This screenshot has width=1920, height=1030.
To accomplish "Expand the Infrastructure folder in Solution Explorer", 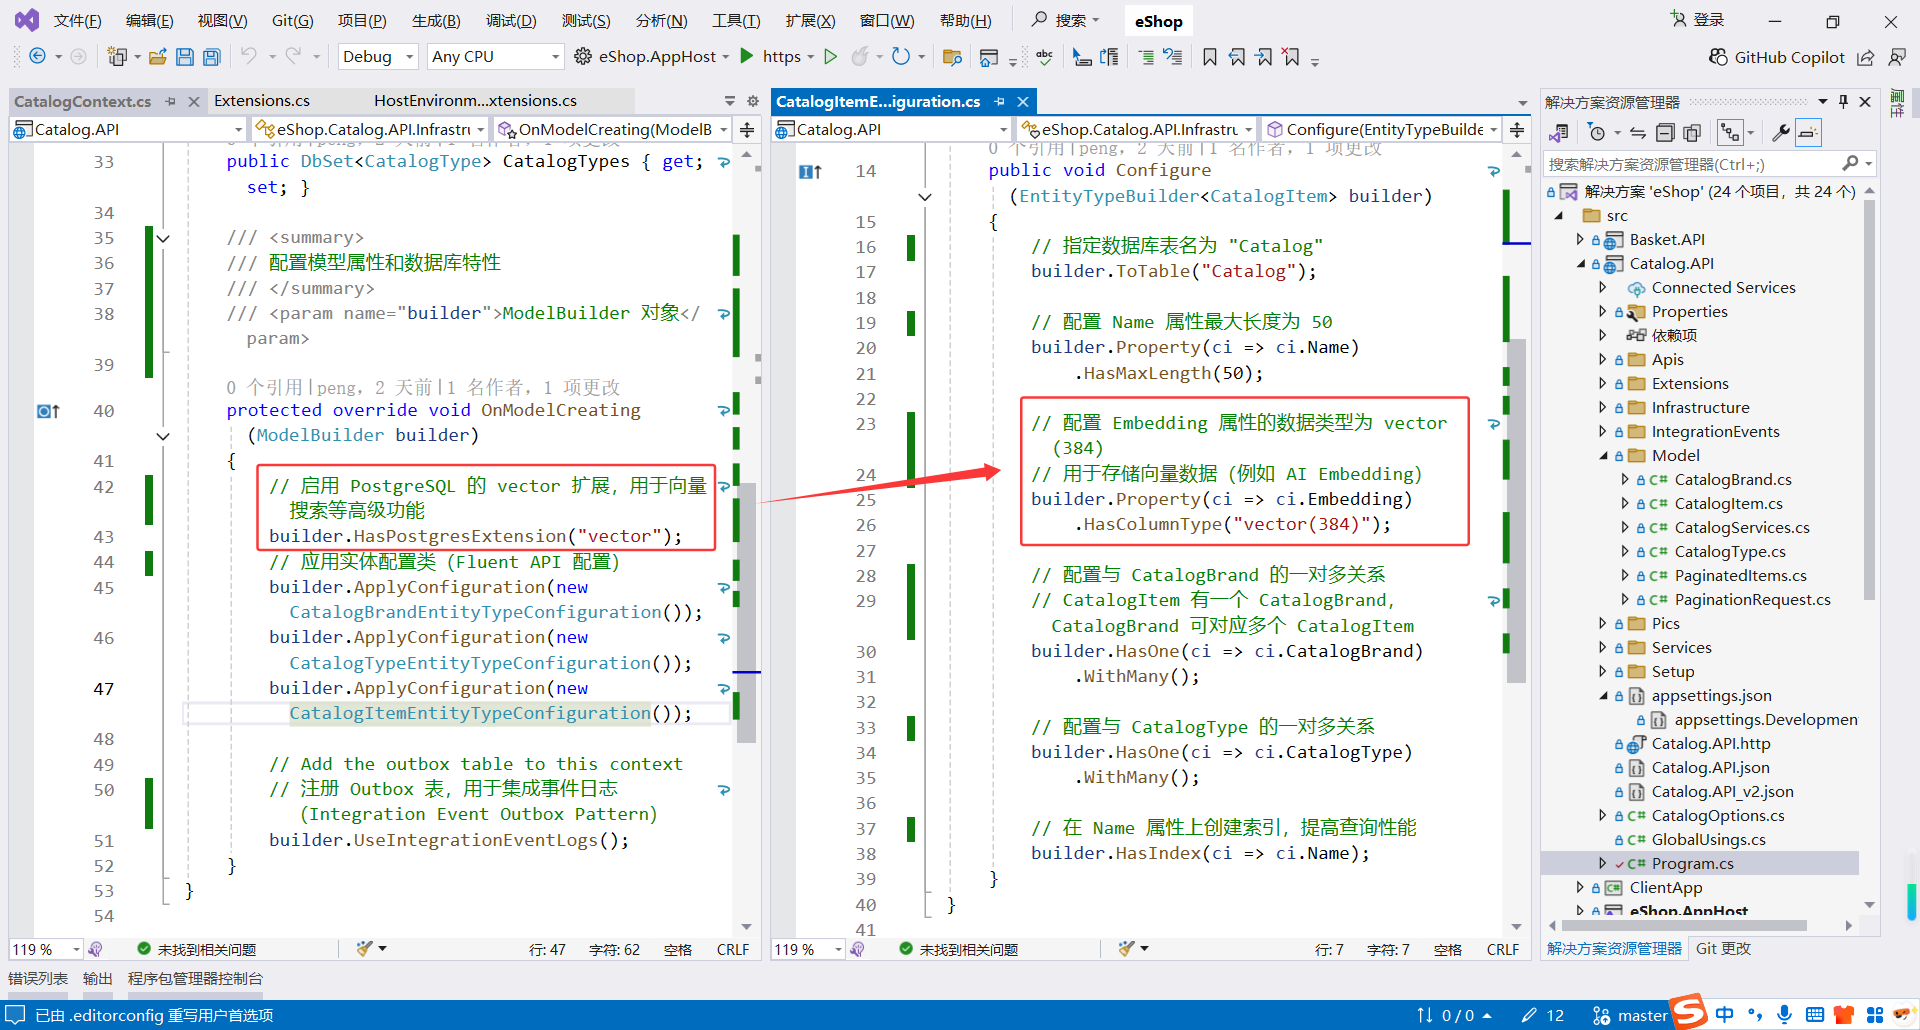I will tap(1603, 408).
